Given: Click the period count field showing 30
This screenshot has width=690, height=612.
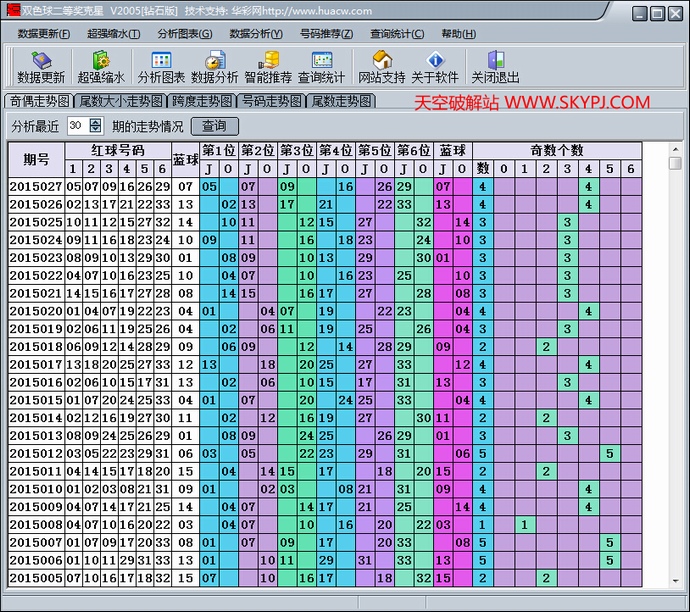Looking at the screenshot, I should (76, 126).
